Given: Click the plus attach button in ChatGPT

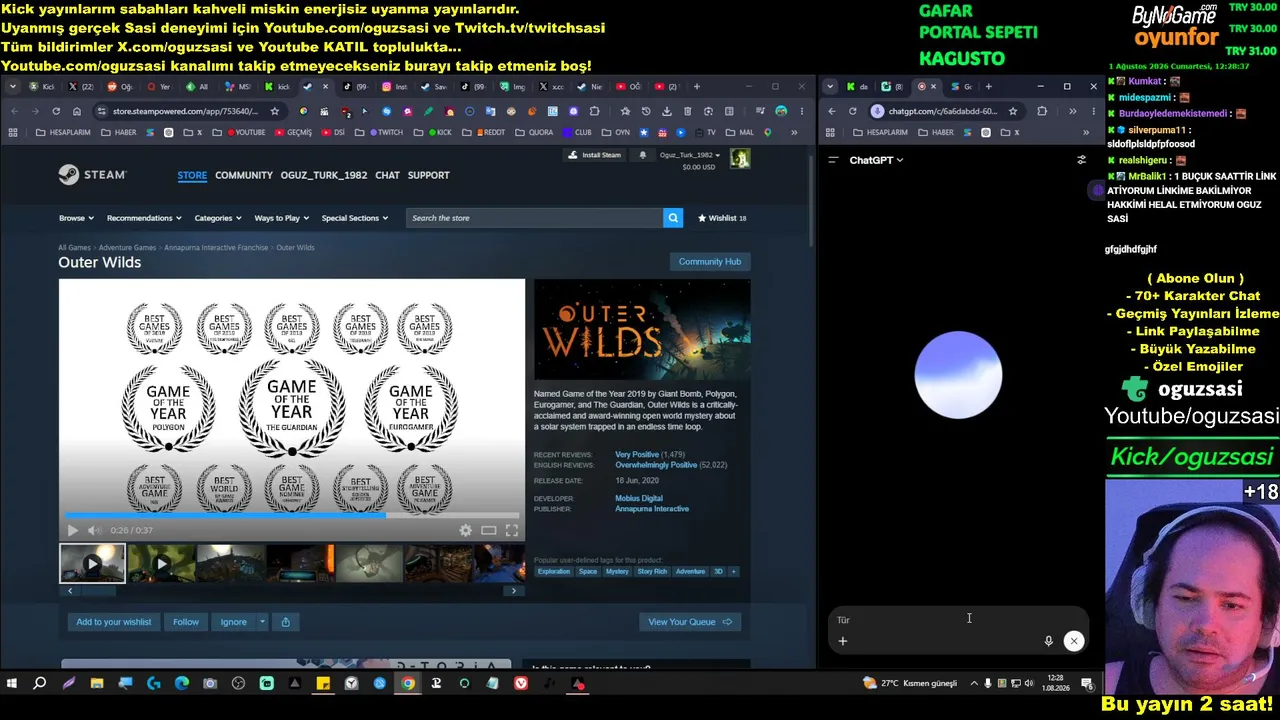Looking at the screenshot, I should [x=843, y=641].
